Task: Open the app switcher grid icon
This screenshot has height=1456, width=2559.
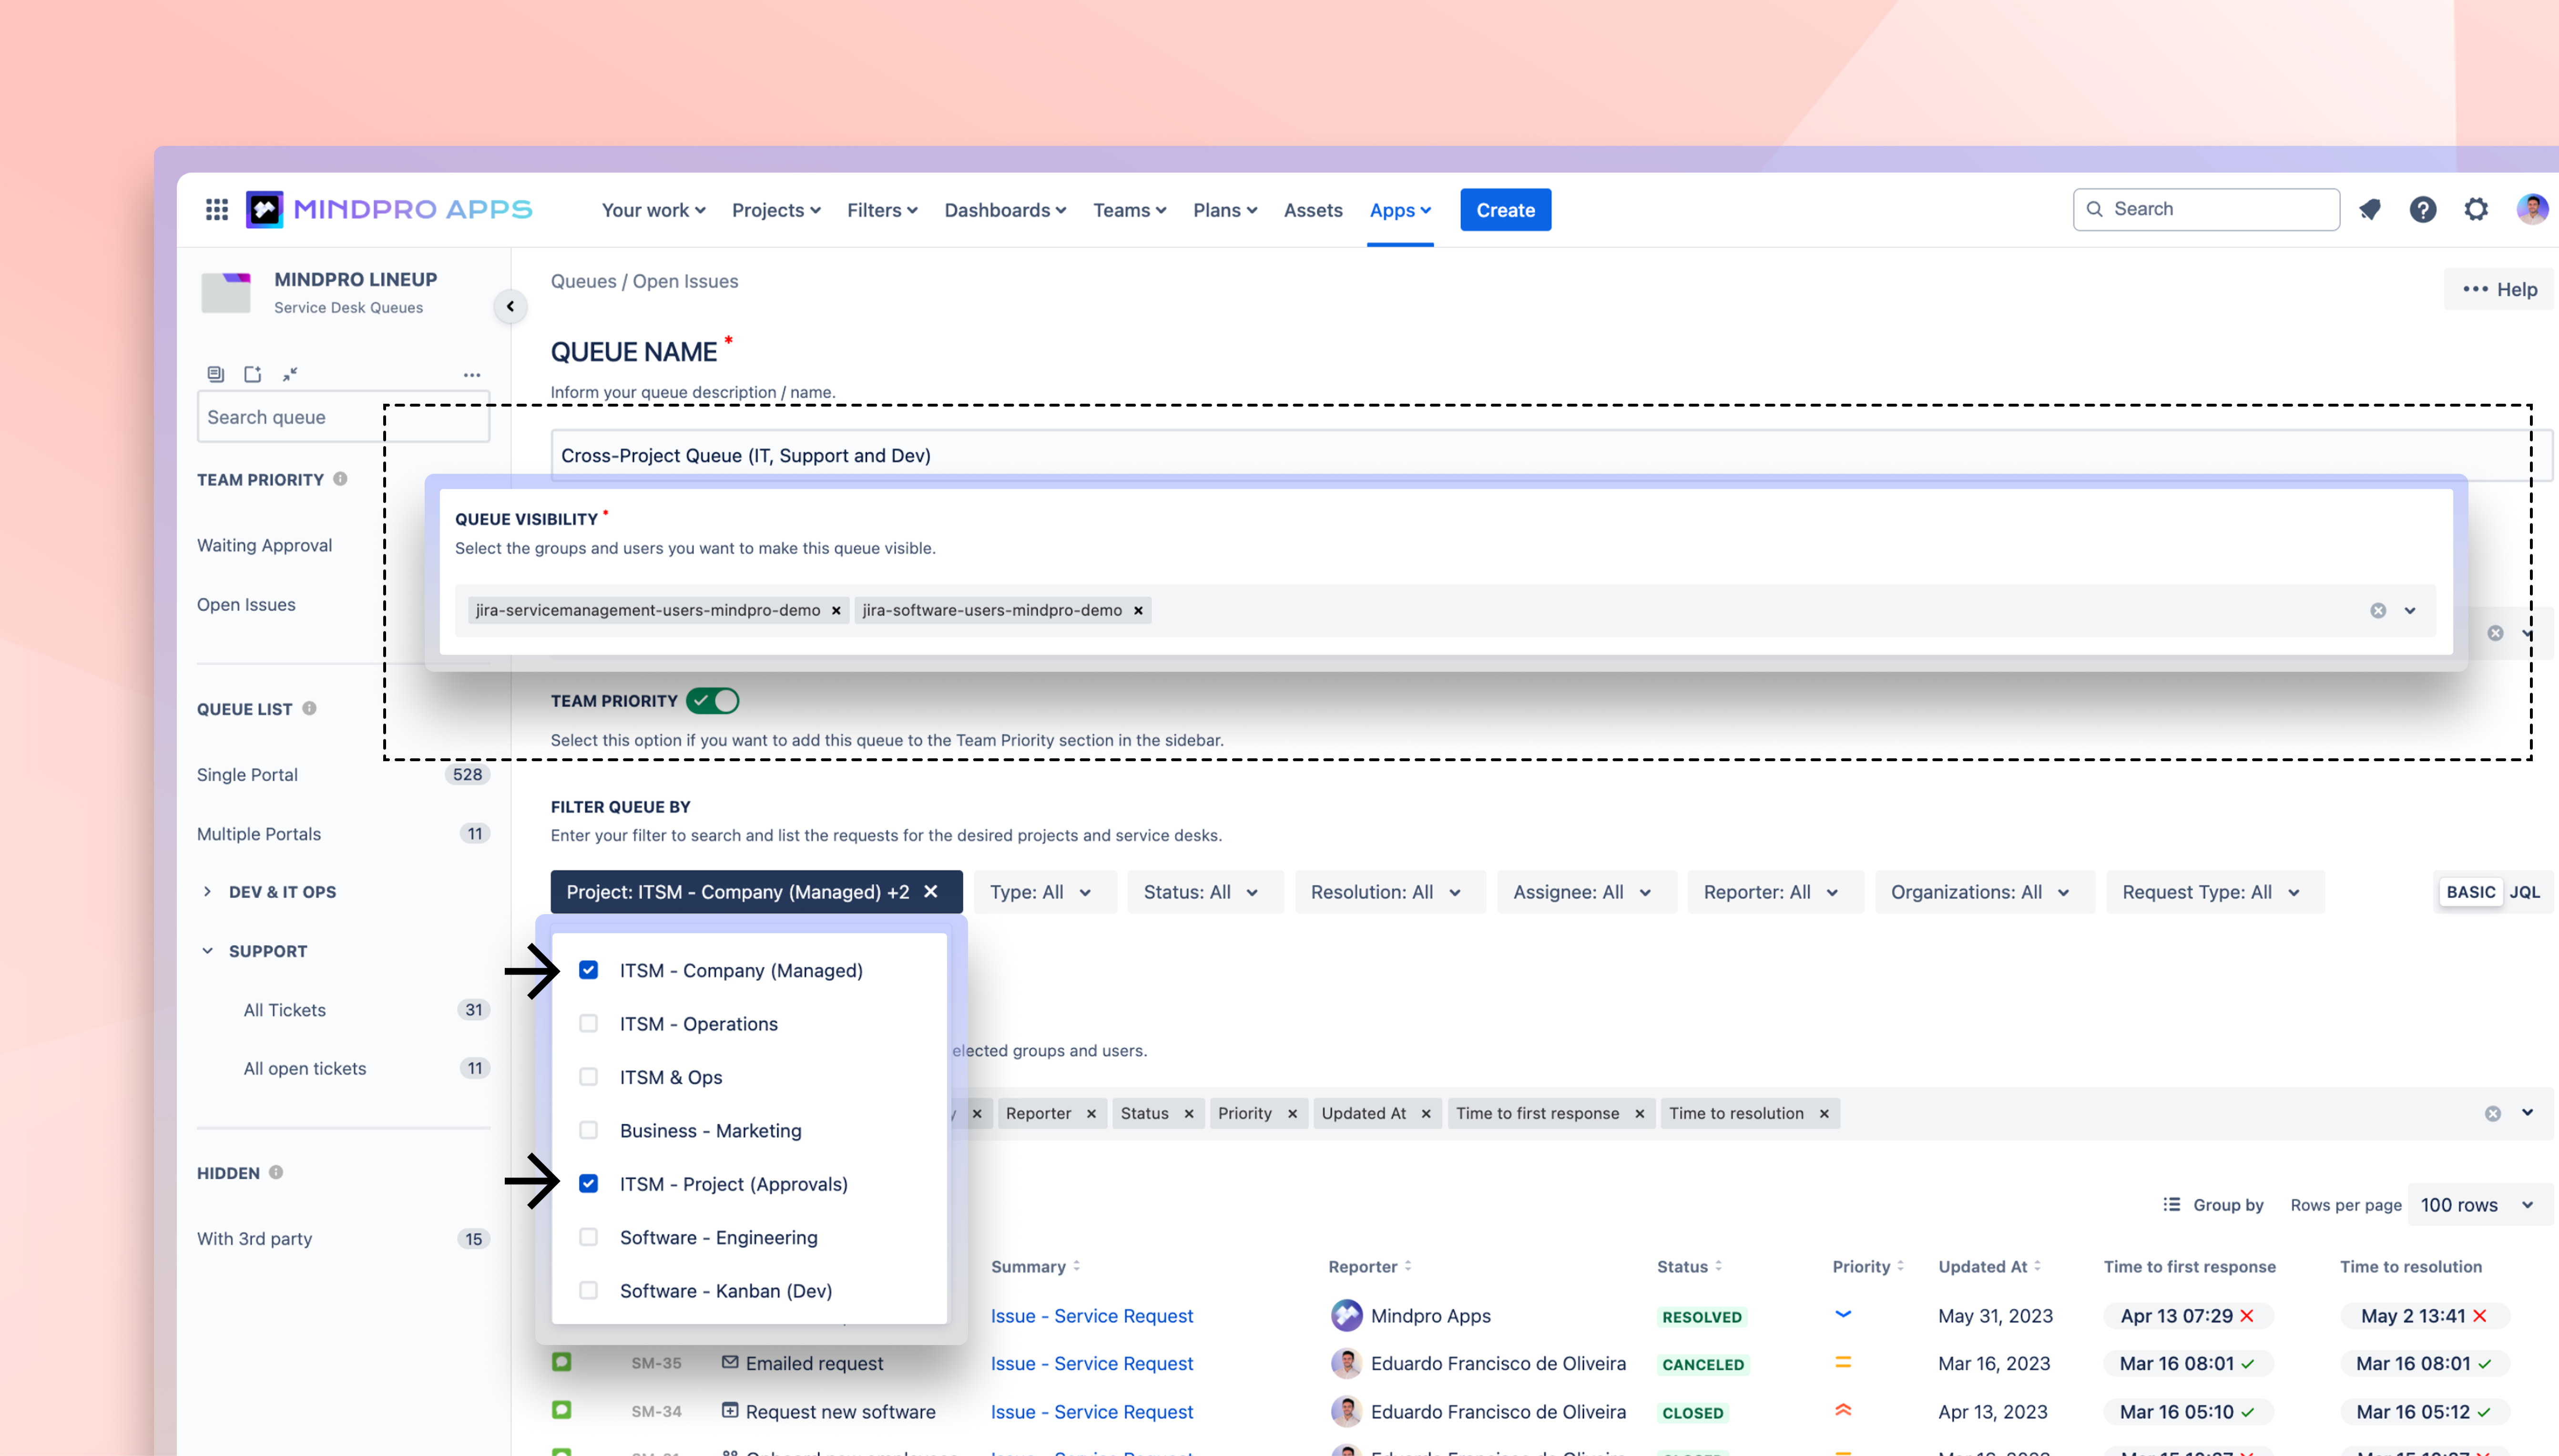Action: click(217, 209)
